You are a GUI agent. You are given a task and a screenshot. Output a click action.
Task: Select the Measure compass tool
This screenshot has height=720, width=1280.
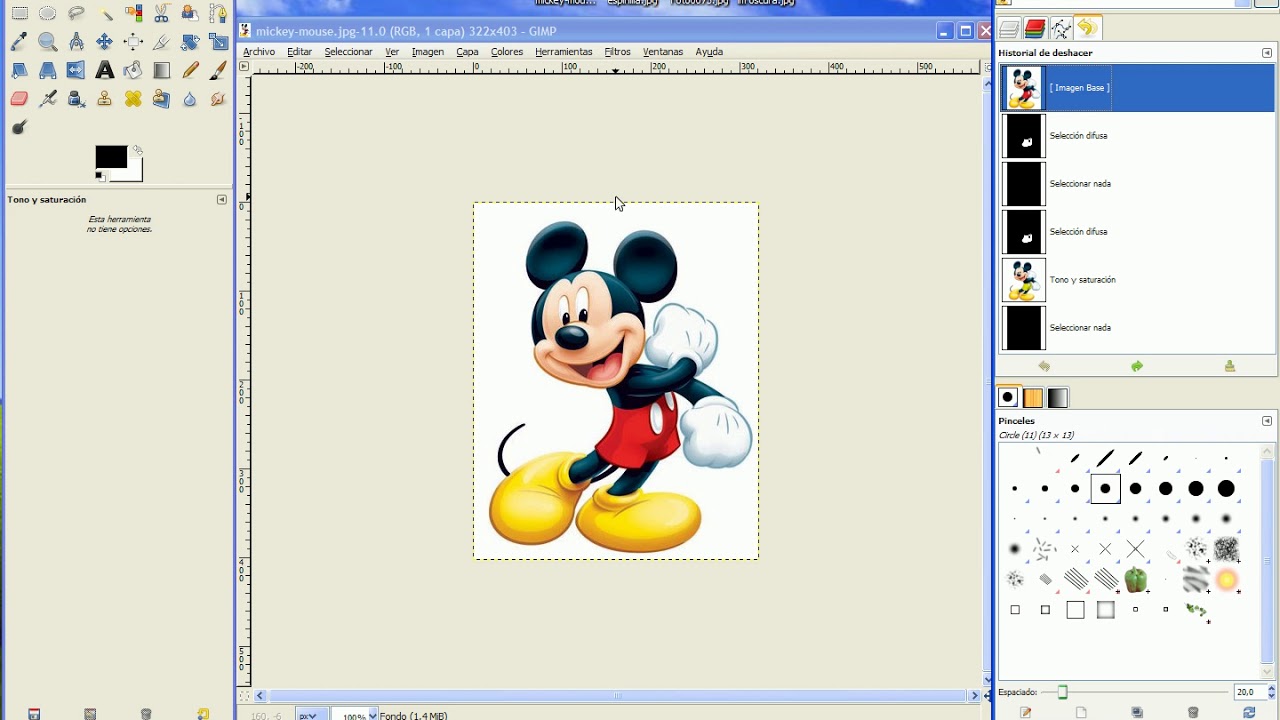pyautogui.click(x=76, y=42)
